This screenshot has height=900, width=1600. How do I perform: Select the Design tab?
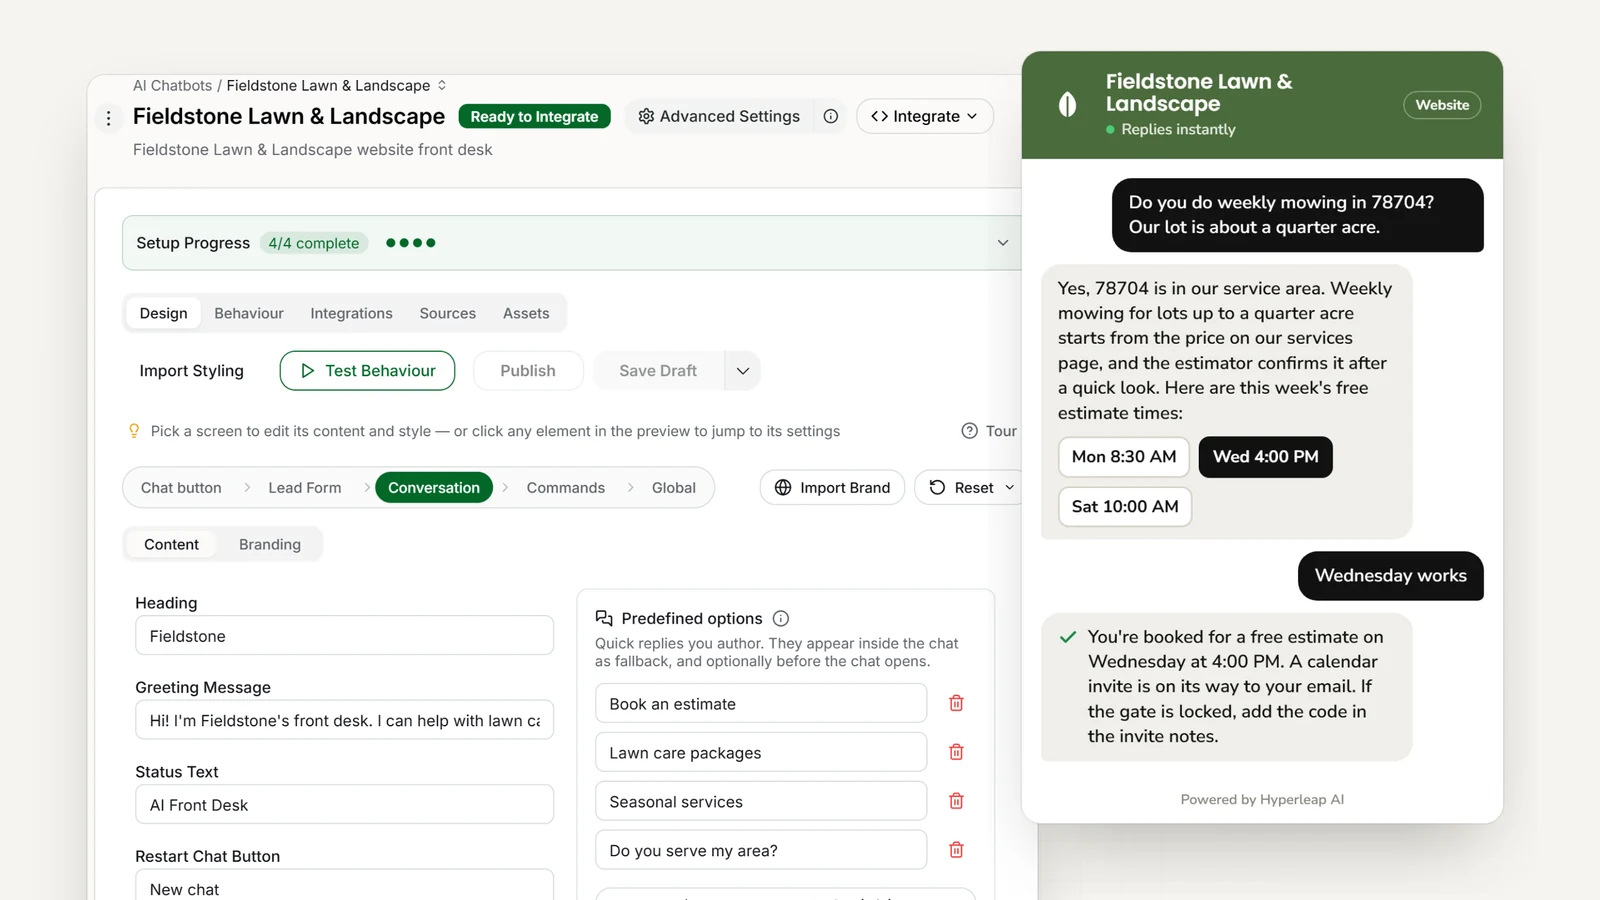click(x=164, y=313)
